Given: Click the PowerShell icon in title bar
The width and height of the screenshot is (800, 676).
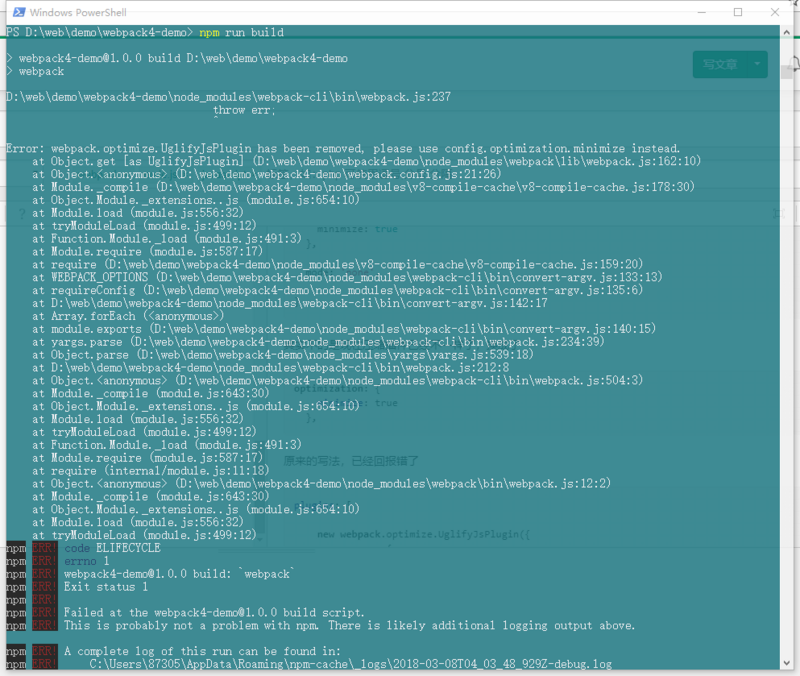Looking at the screenshot, I should tap(19, 12).
